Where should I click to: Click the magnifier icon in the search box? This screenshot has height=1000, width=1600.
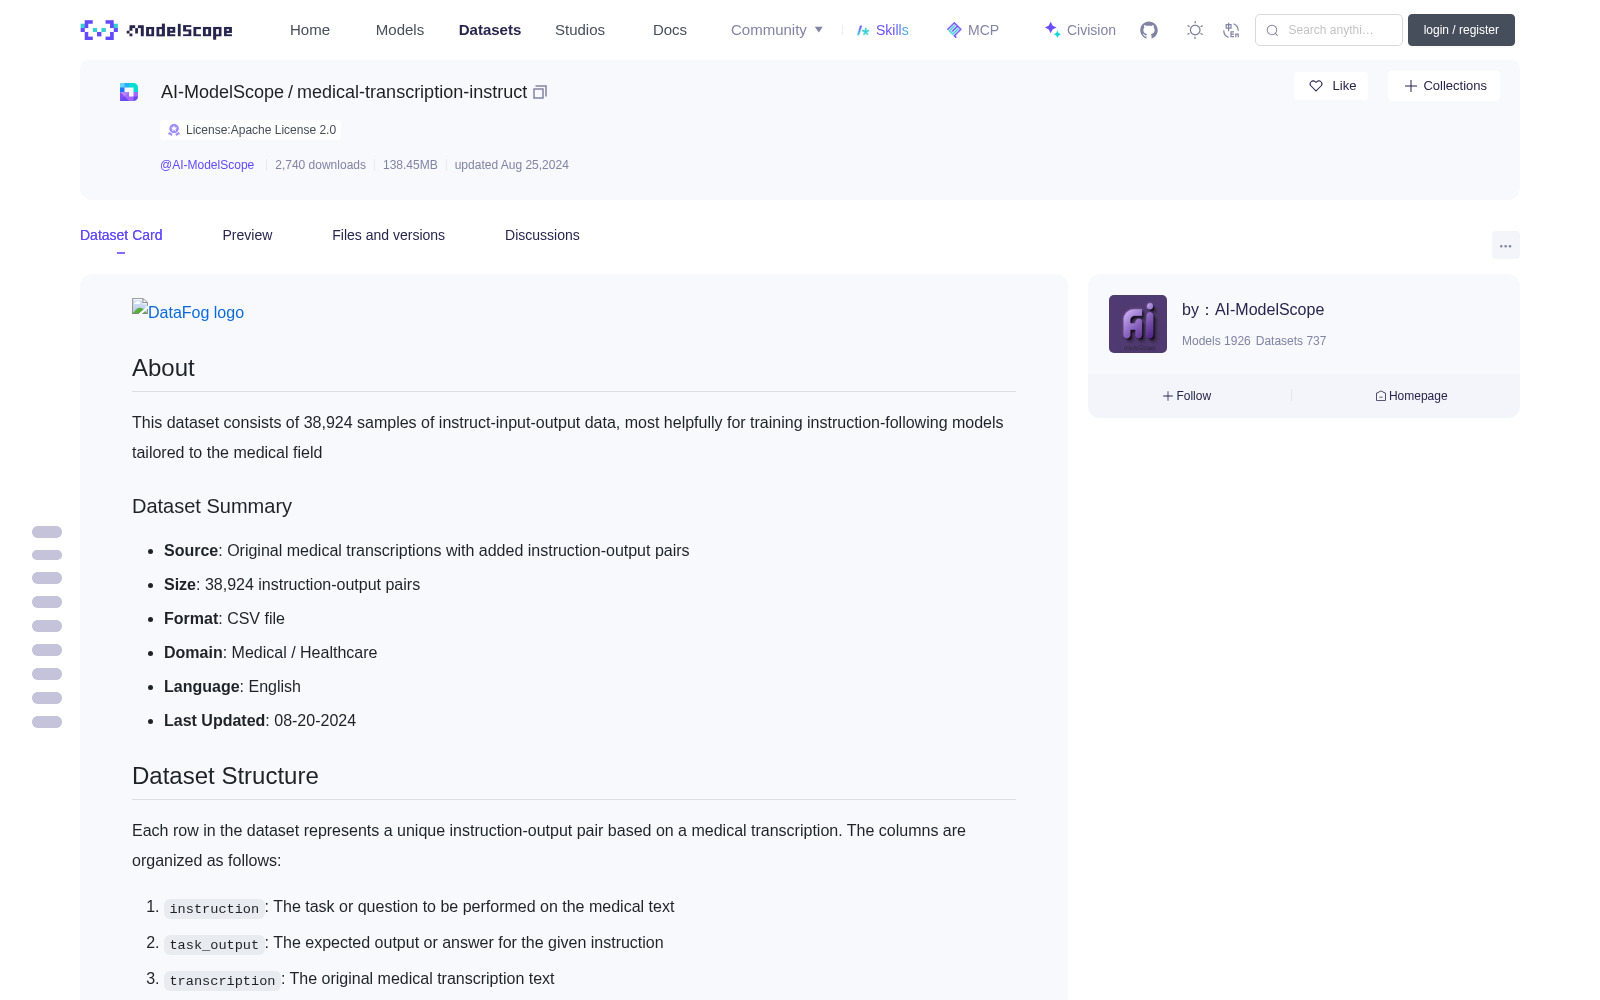[x=1272, y=30]
